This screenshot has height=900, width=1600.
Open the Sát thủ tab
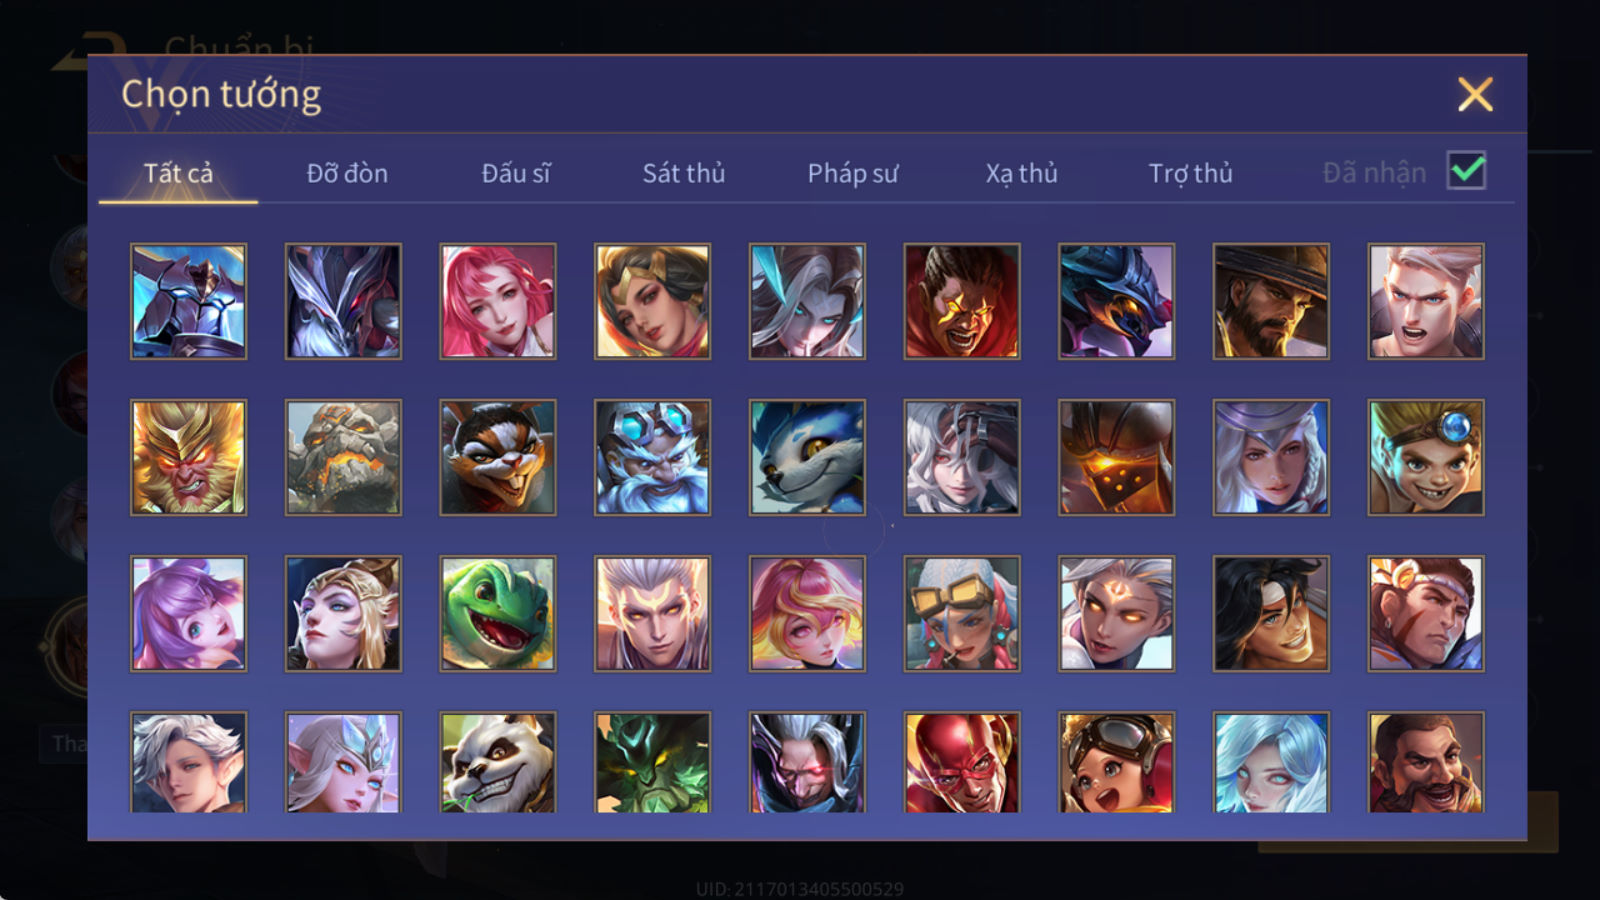coord(683,173)
